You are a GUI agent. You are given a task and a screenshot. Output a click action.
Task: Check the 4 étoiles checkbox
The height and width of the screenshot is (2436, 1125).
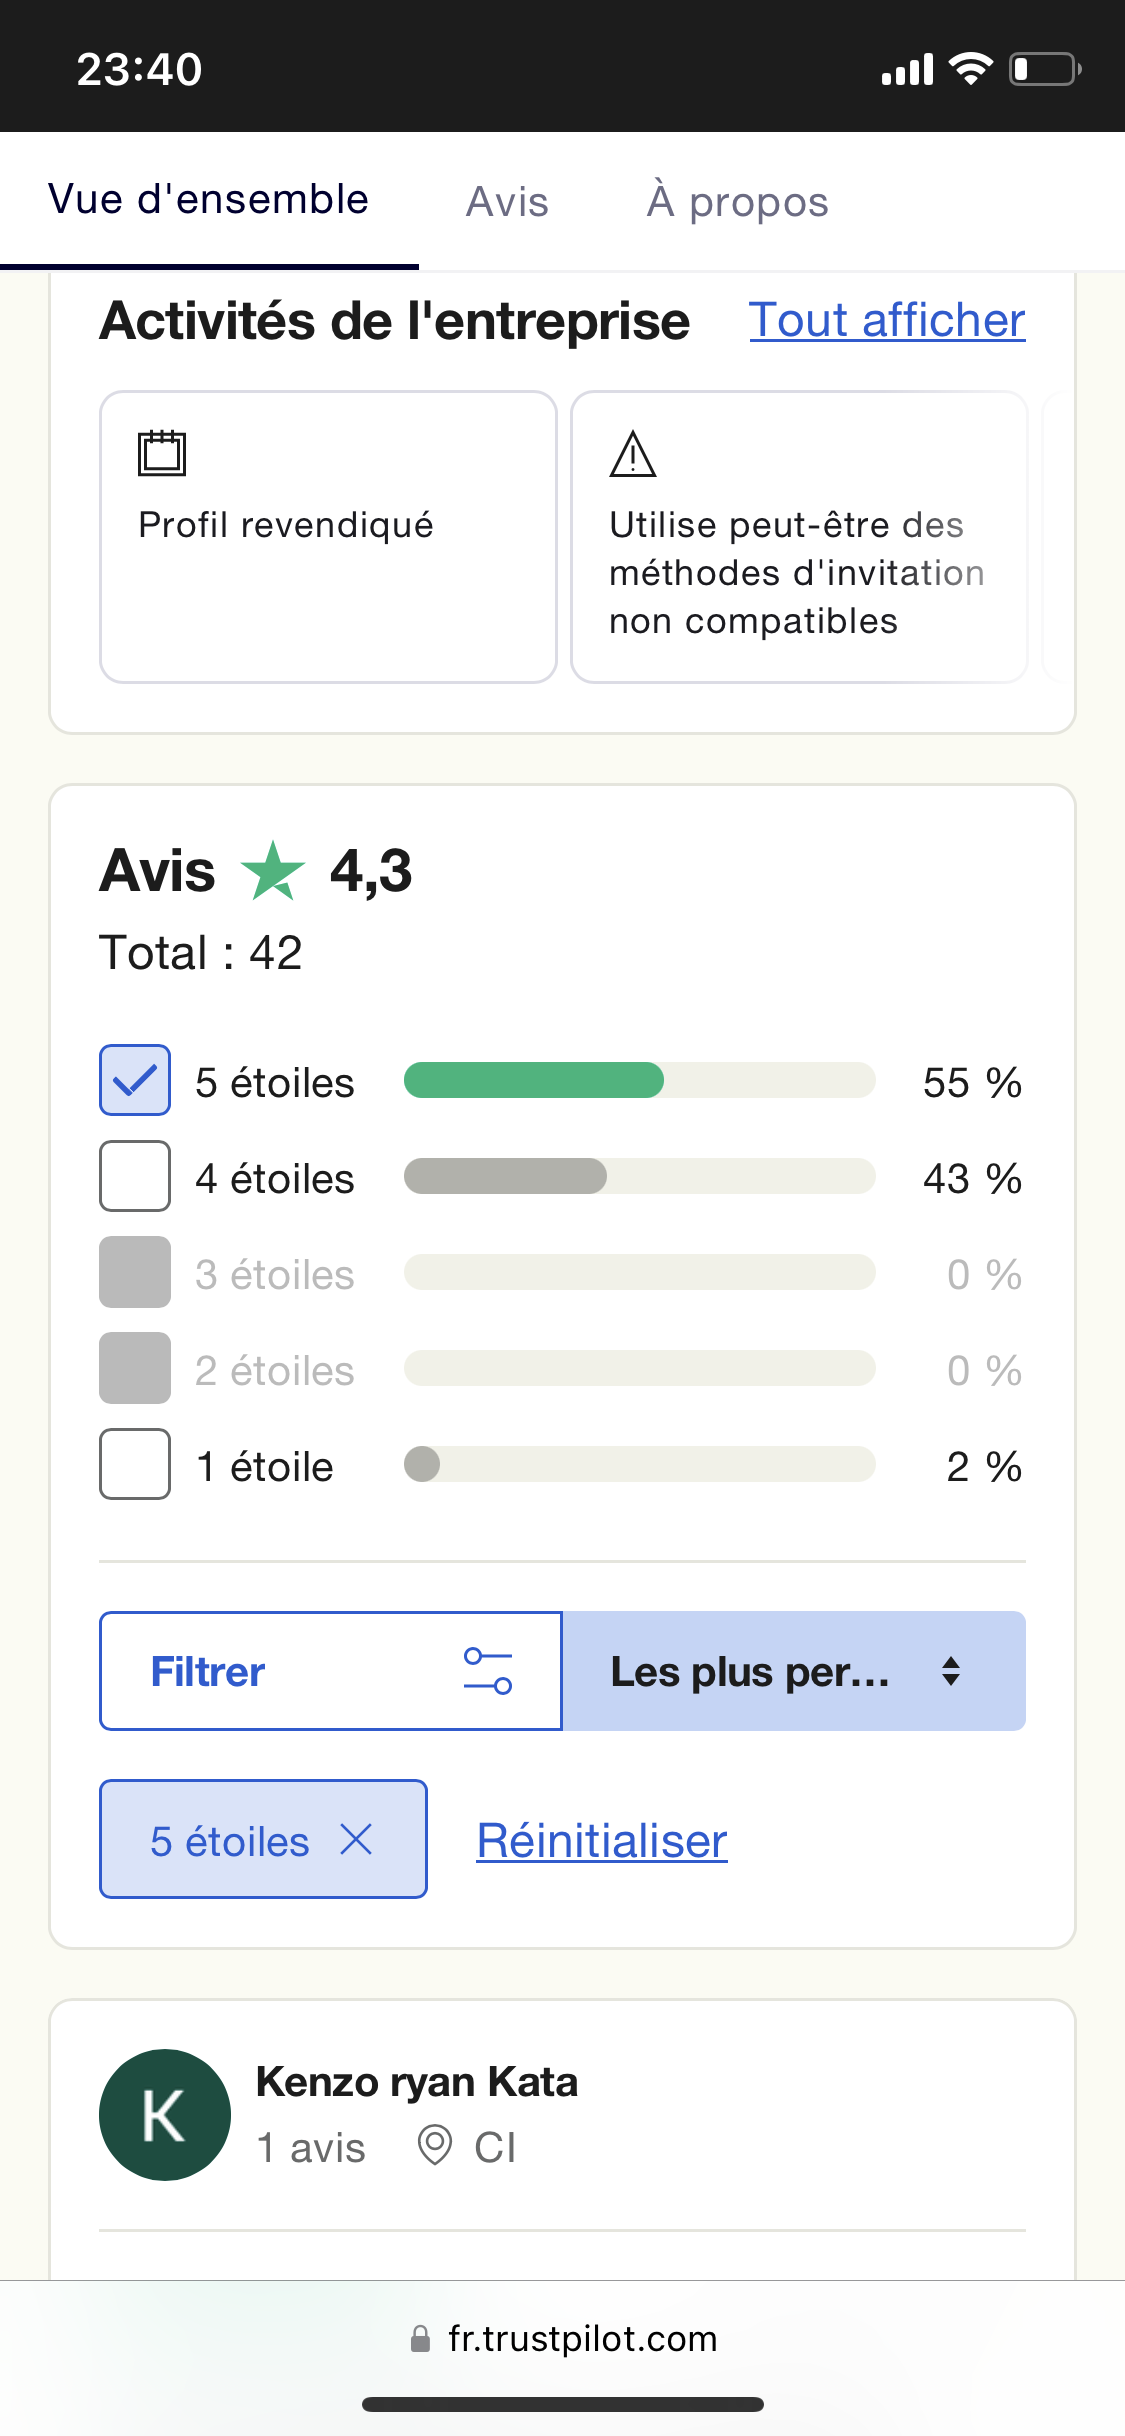[x=135, y=1176]
